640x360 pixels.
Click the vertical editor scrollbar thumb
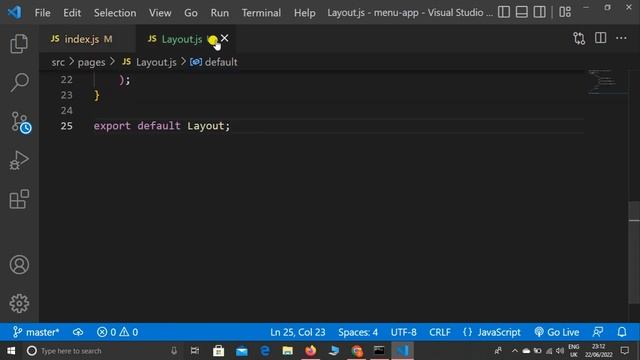(634, 252)
